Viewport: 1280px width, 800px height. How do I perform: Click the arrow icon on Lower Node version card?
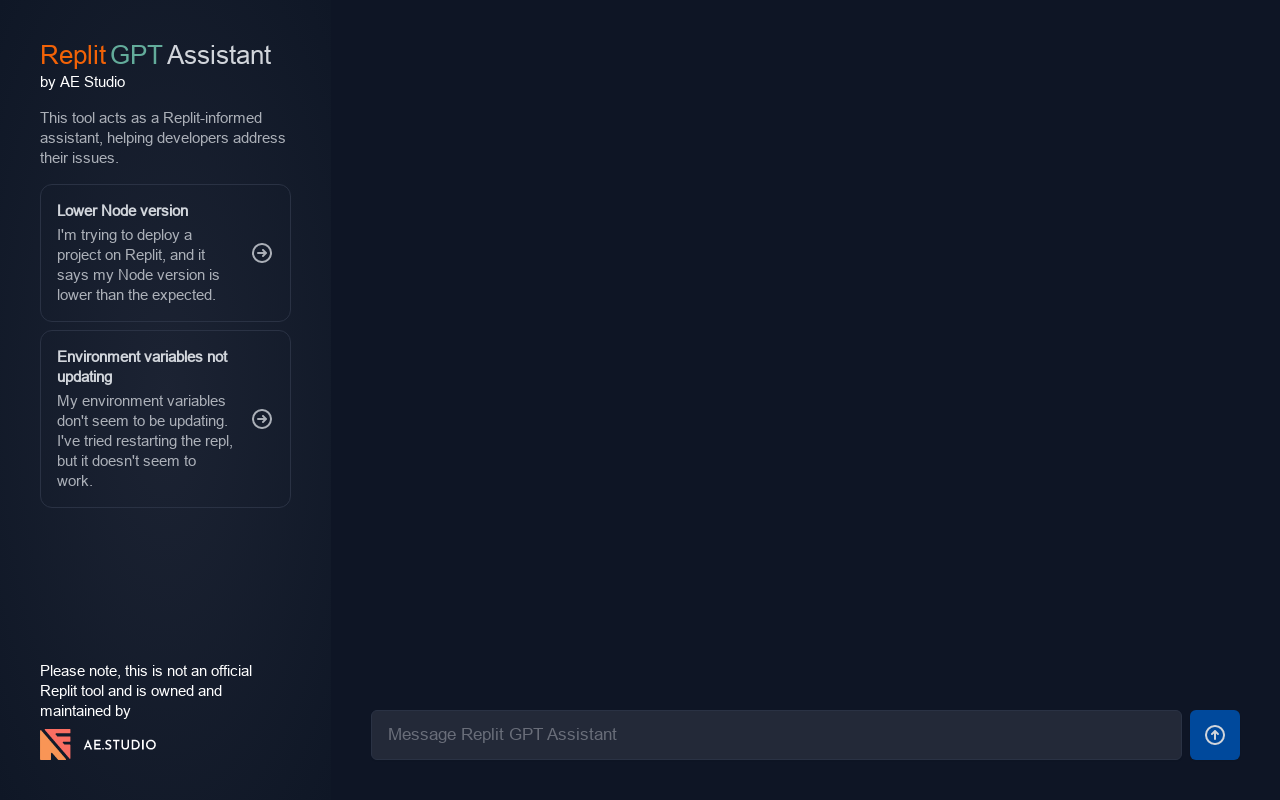click(x=262, y=253)
